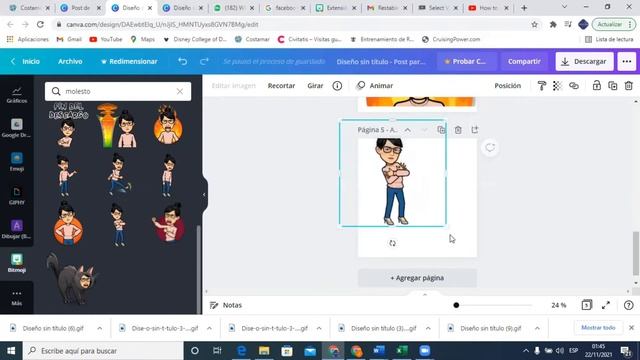
Task: Close the downloads bar
Action: click(x=631, y=328)
